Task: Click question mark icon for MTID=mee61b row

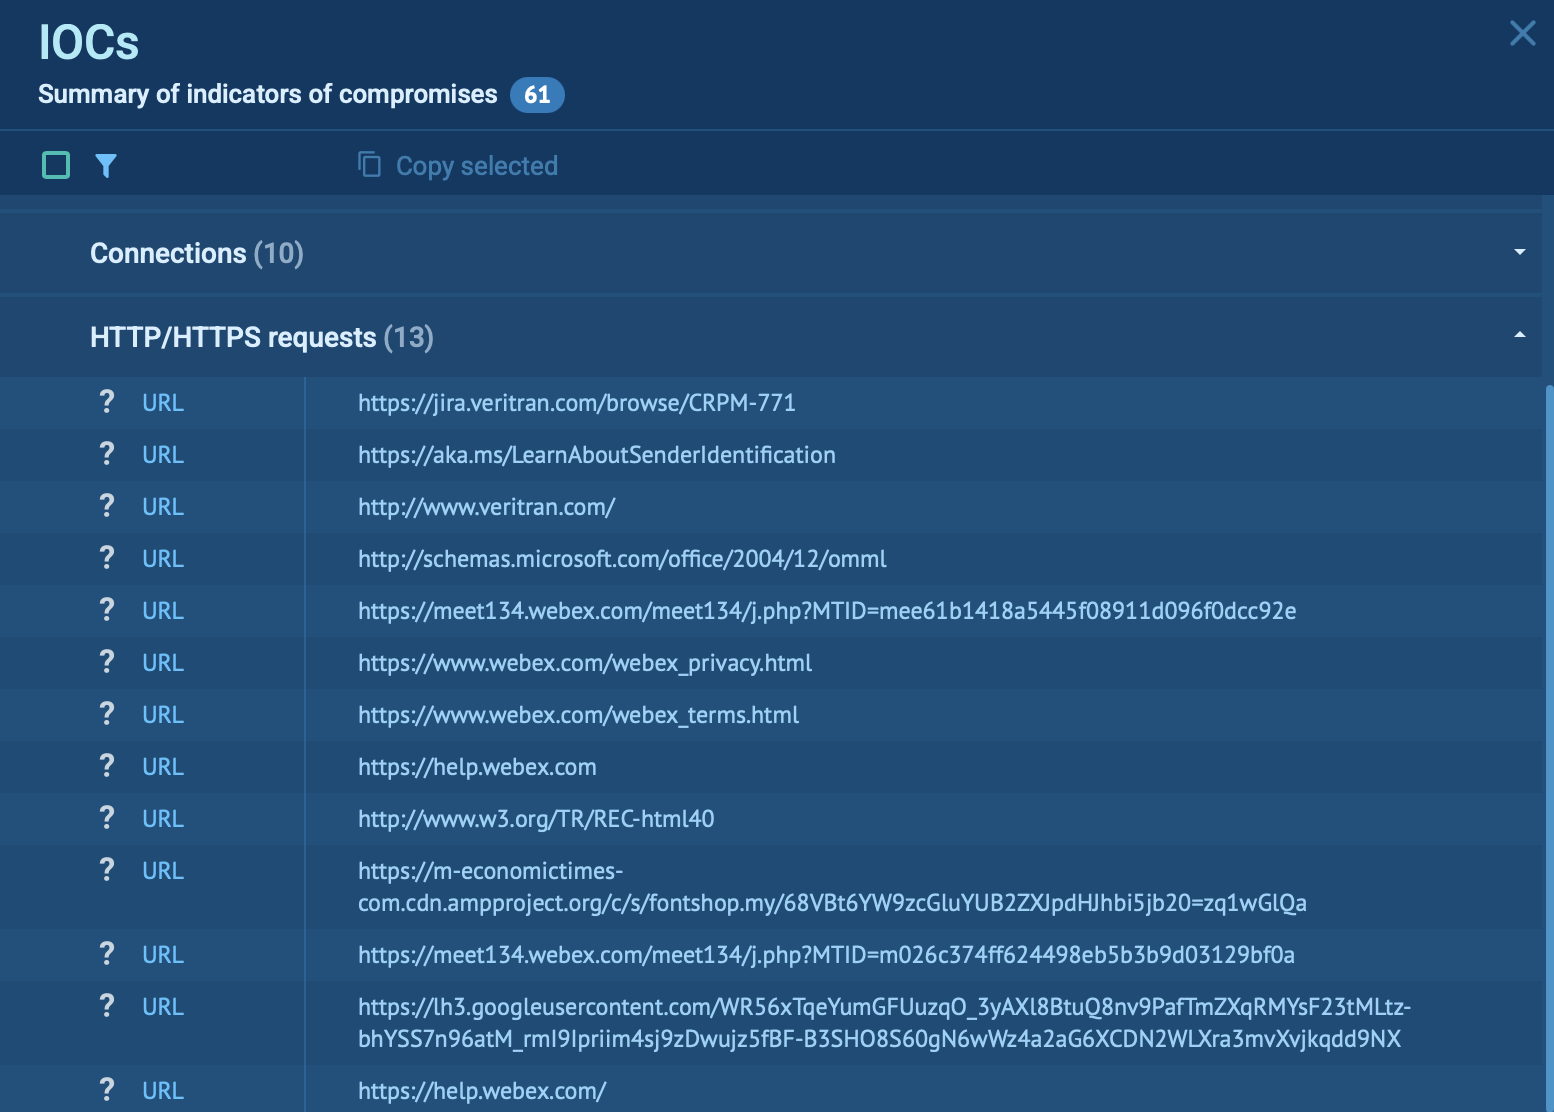Action: point(107,610)
